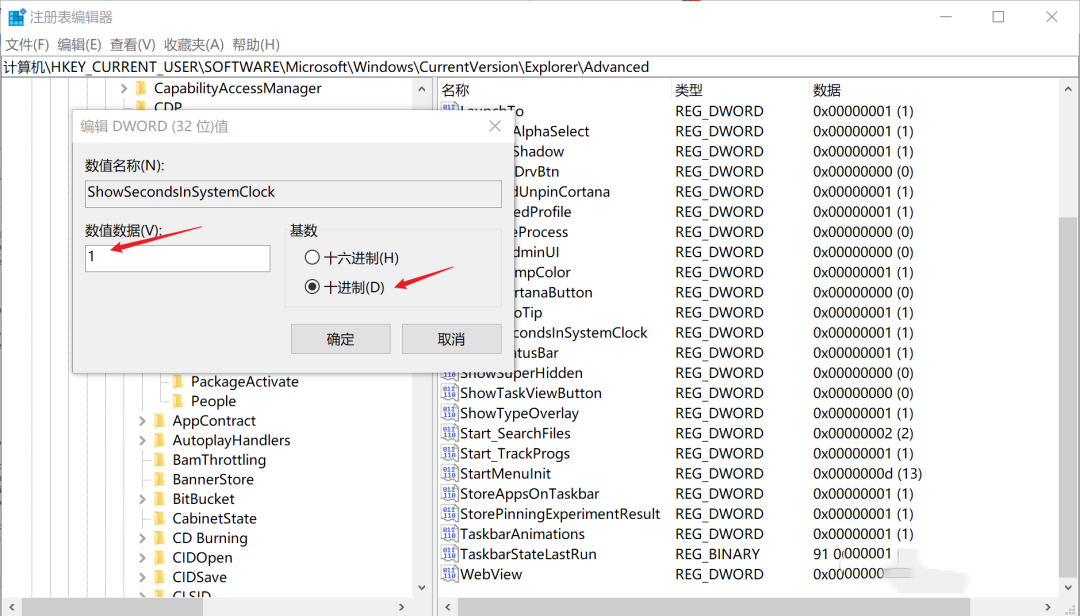Click the ShowTypeOverlay DWORD value icon
The image size is (1080, 616).
point(449,413)
